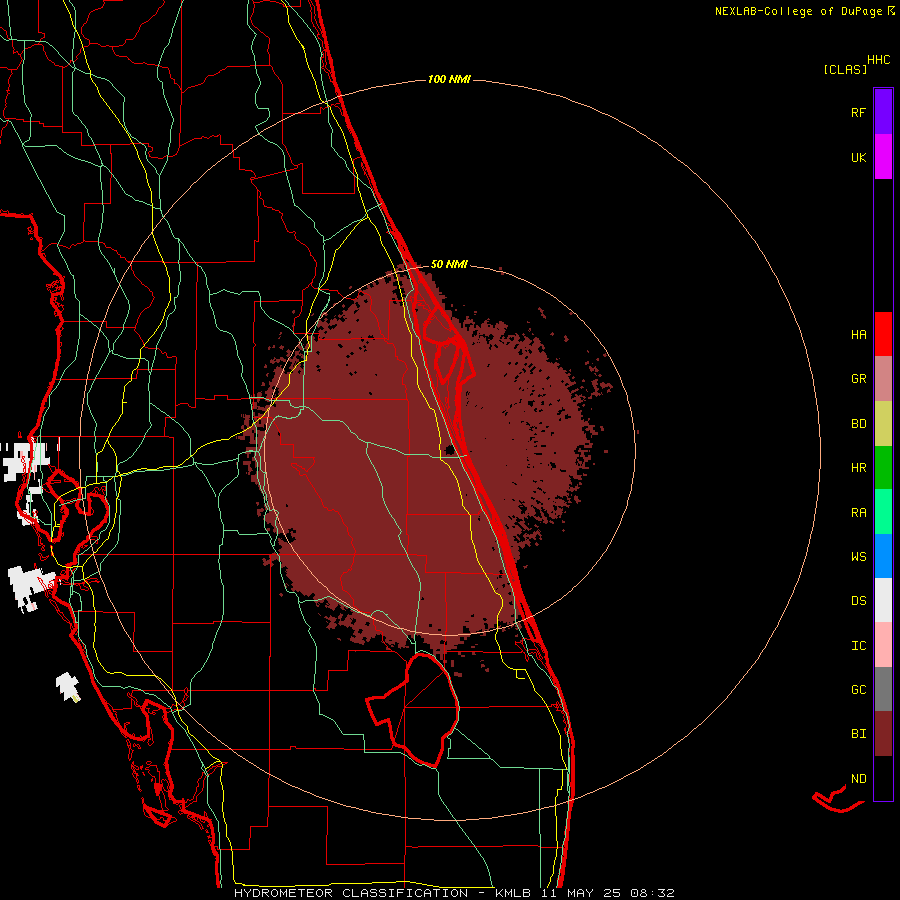The width and height of the screenshot is (900, 900).
Task: Select the GC gray legend swatch
Action: [x=883, y=689]
